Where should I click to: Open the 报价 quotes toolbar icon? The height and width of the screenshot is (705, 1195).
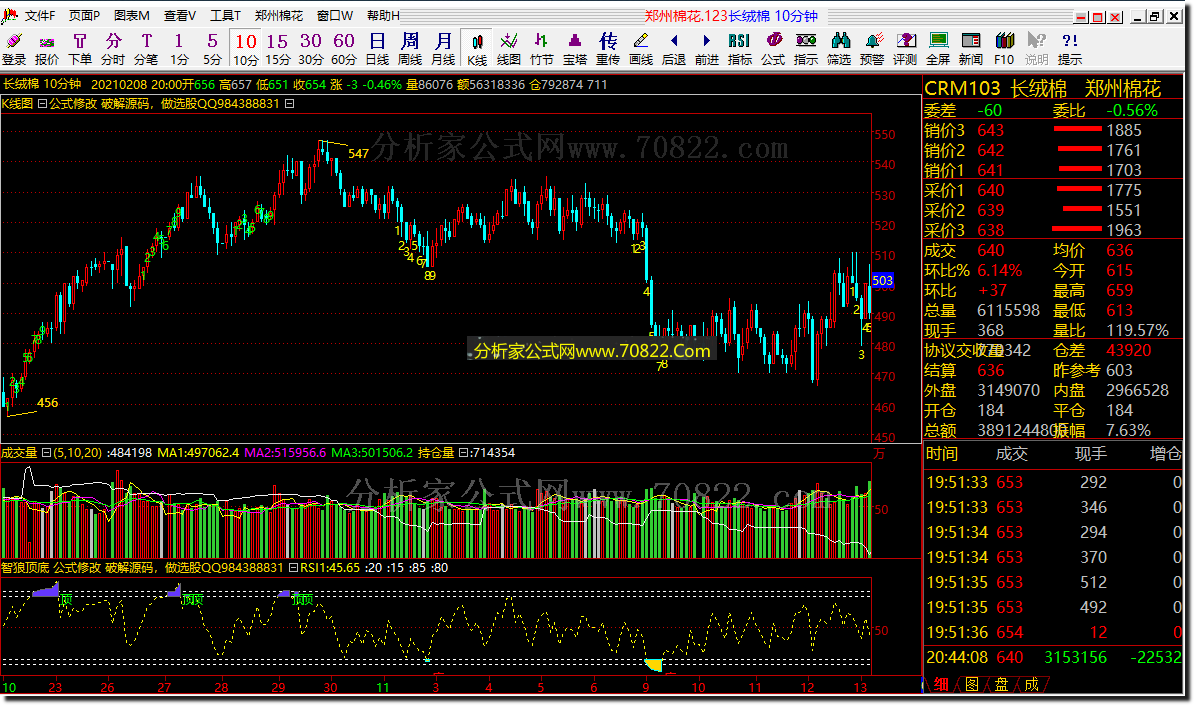(x=46, y=49)
